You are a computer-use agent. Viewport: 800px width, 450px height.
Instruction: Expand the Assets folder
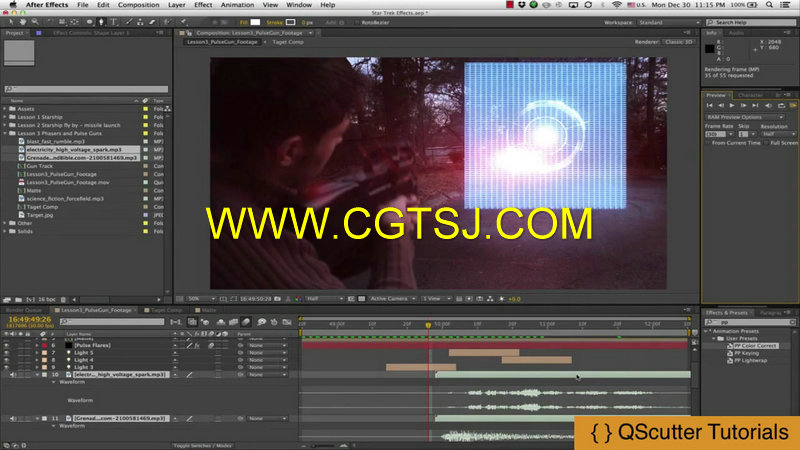(5, 109)
